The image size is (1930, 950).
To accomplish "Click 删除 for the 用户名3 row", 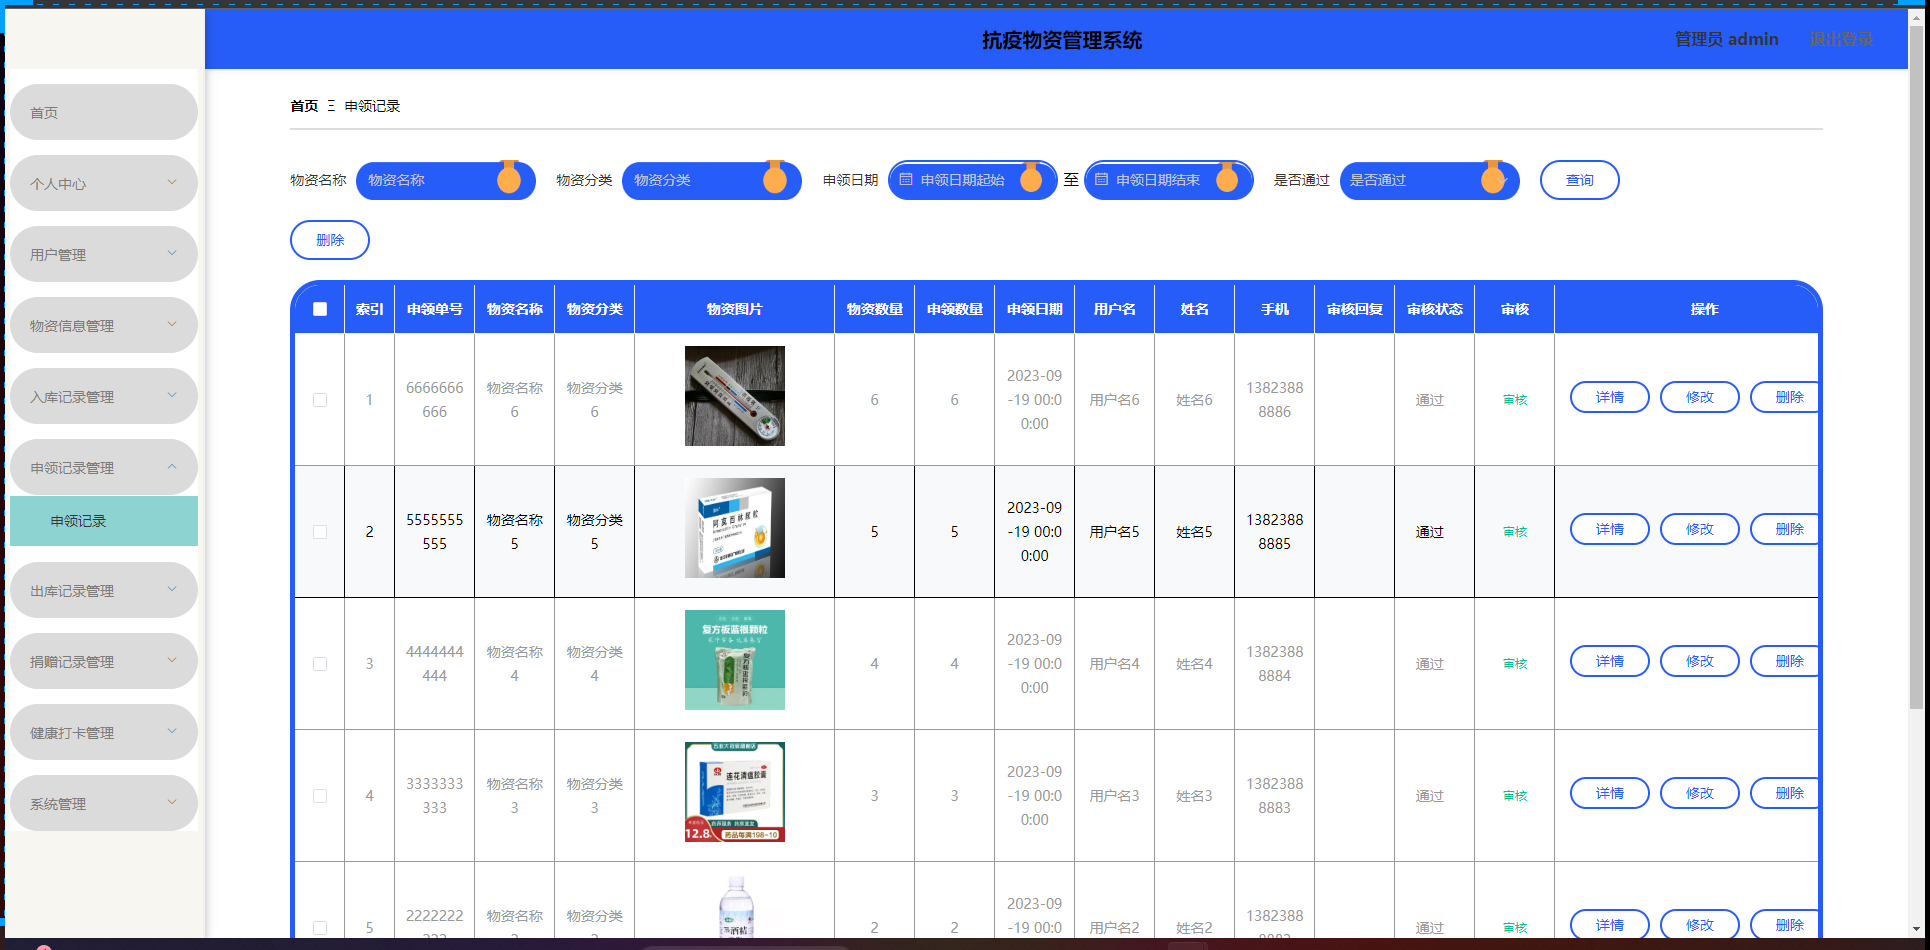I will pos(1785,793).
